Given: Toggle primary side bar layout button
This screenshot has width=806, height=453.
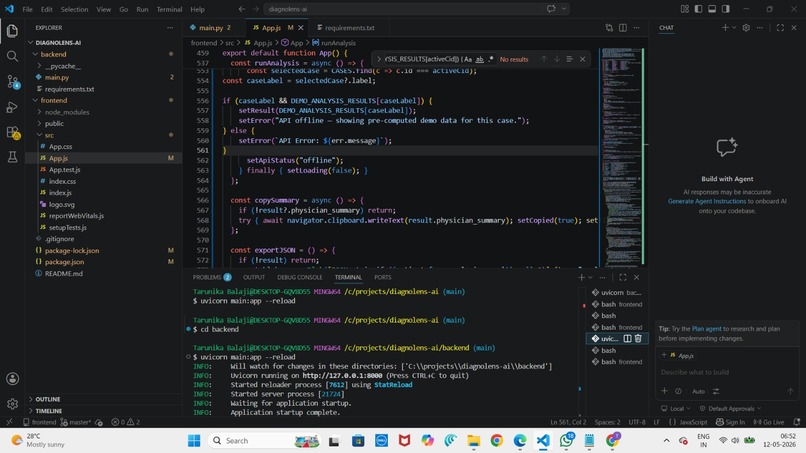Looking at the screenshot, I should point(698,9).
